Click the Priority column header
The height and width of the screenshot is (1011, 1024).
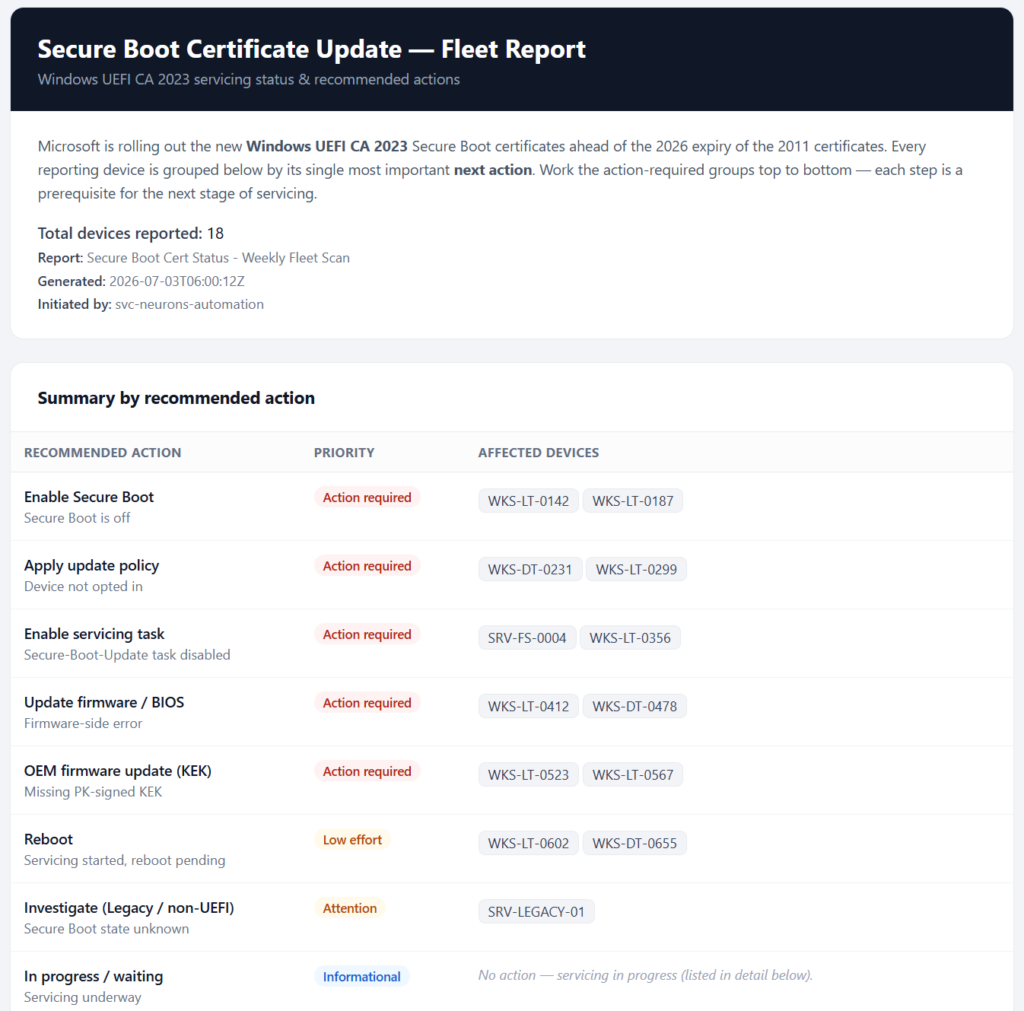pos(344,453)
